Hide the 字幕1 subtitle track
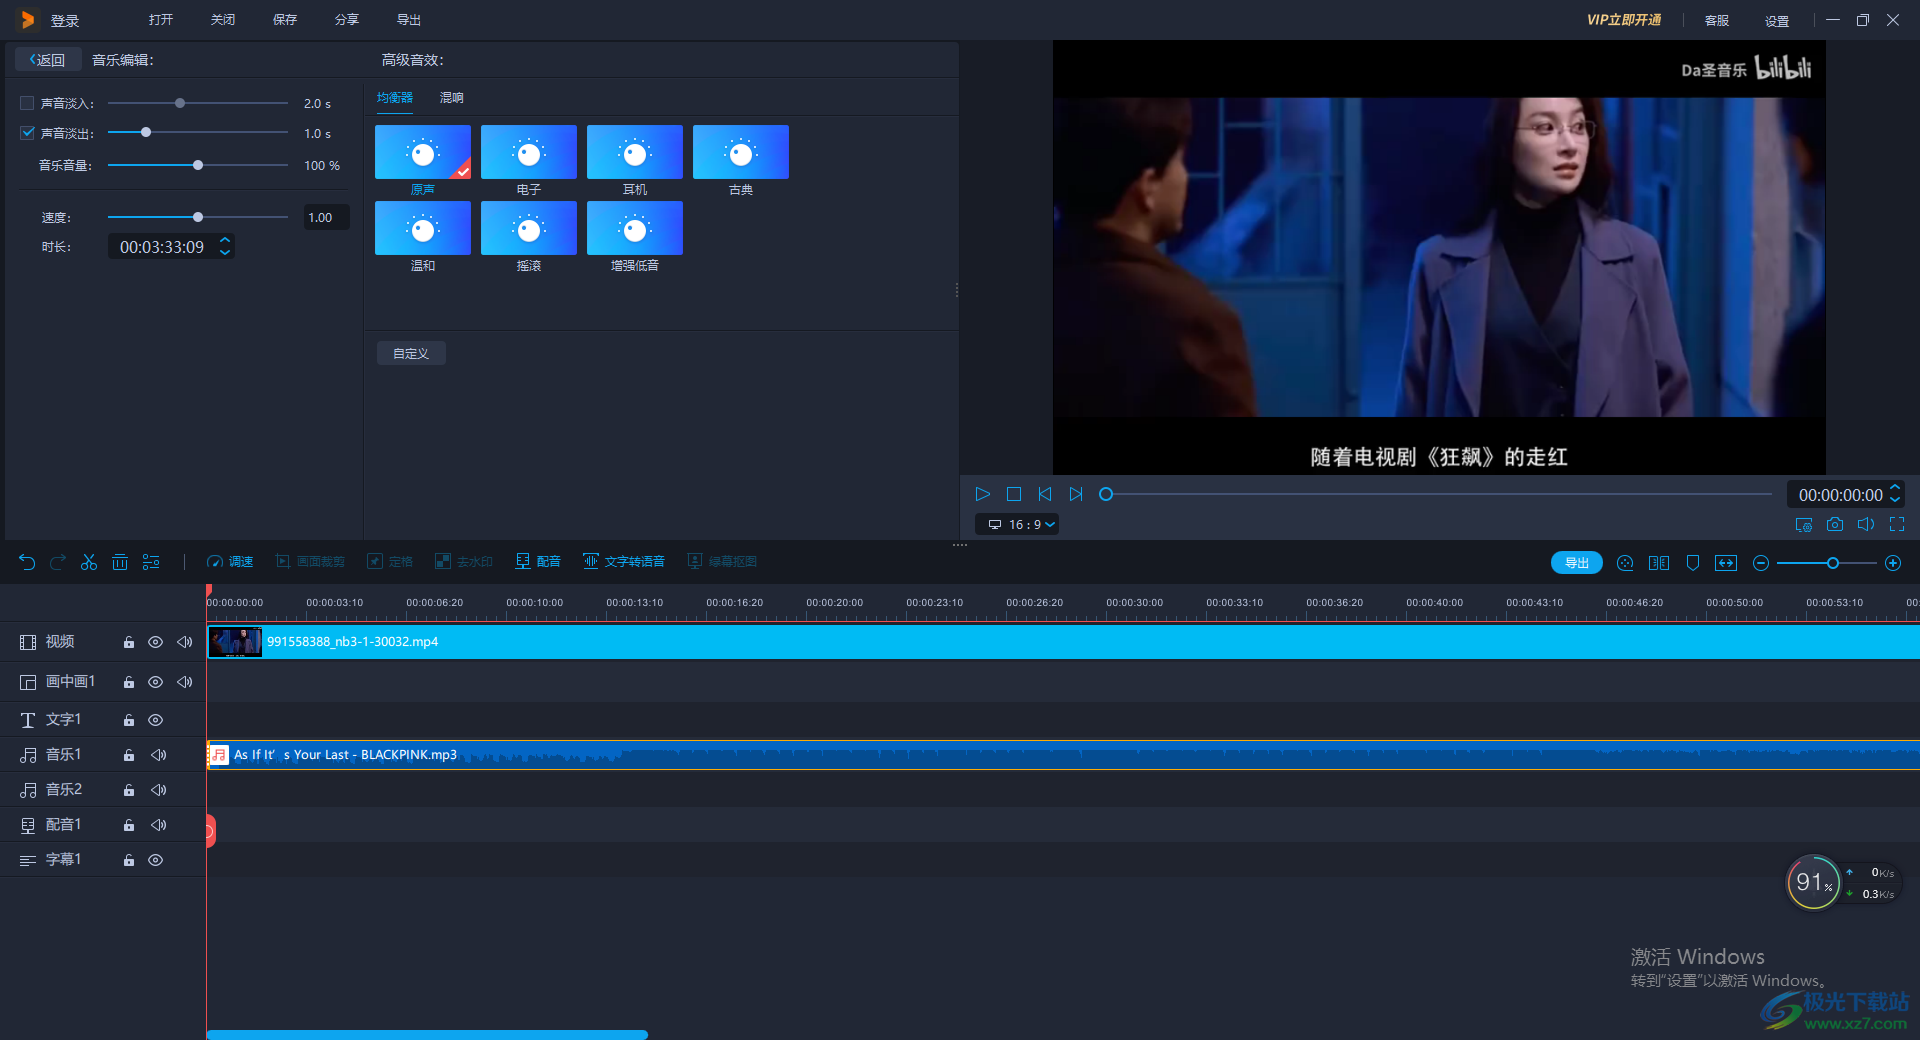 coord(156,860)
